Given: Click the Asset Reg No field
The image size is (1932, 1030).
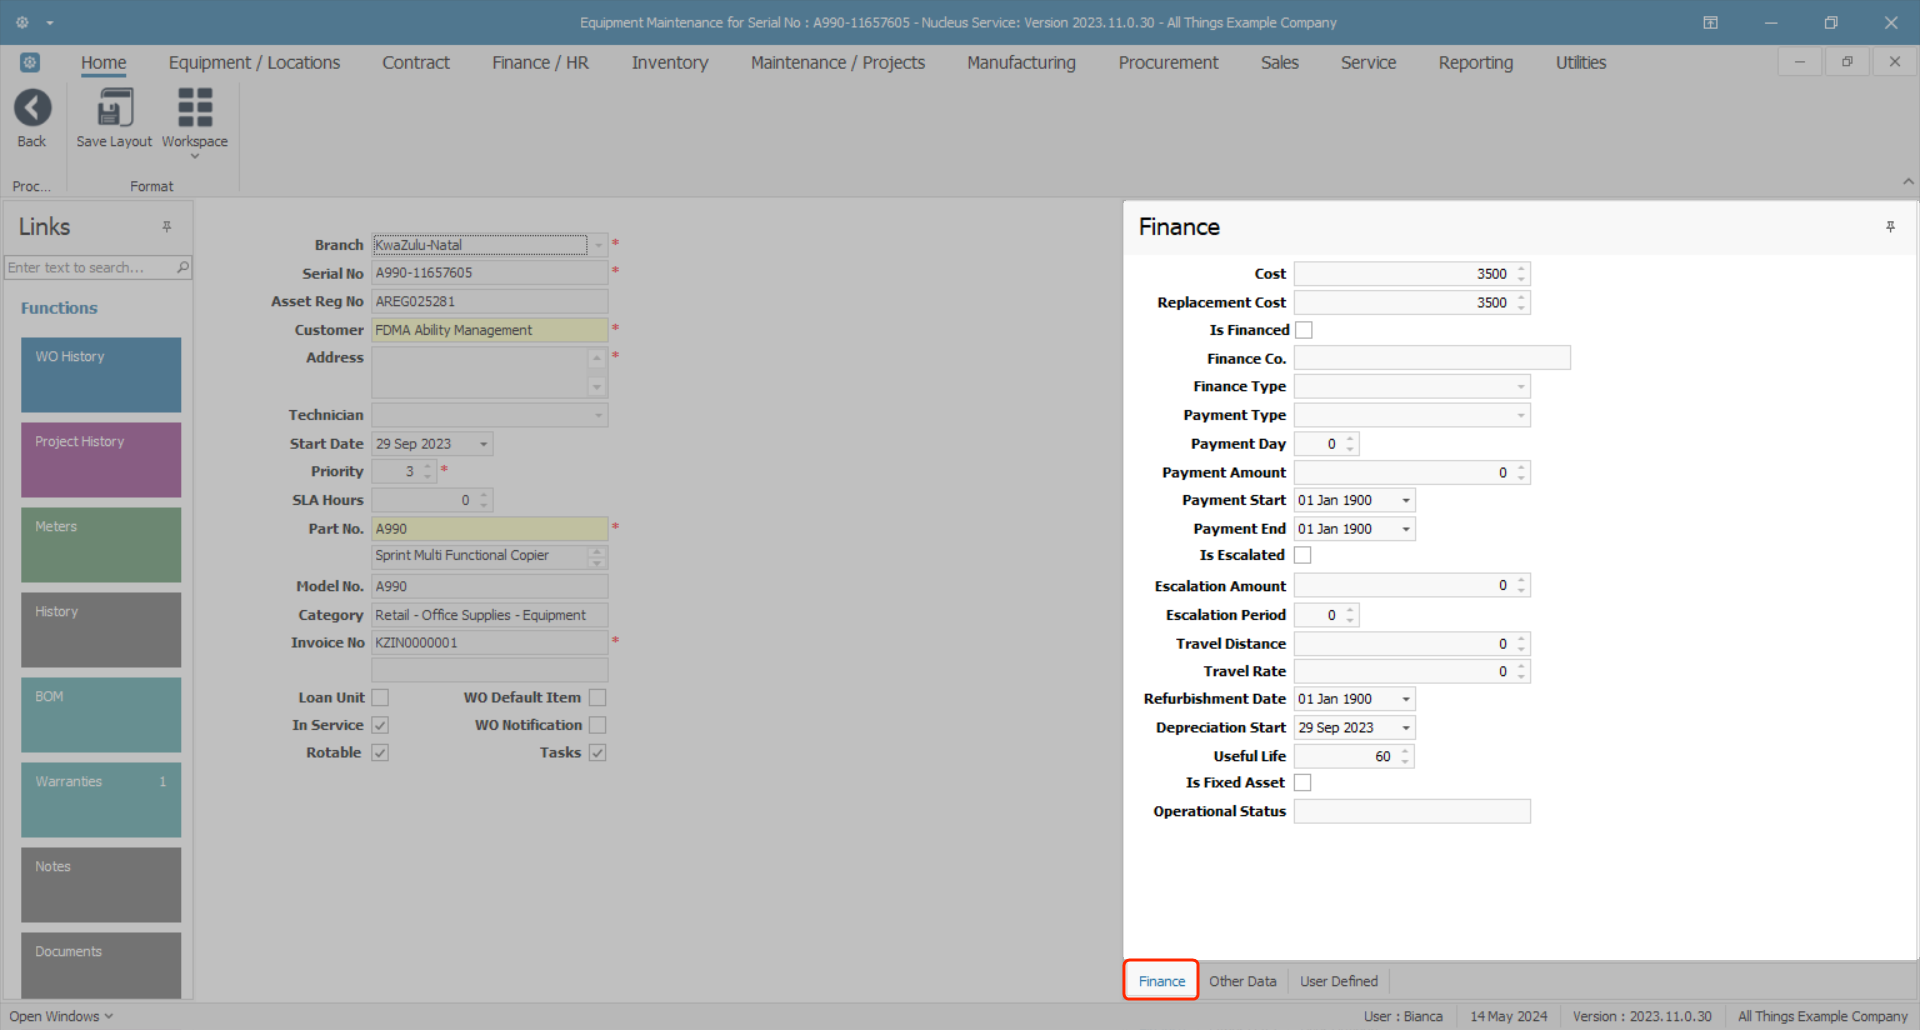Looking at the screenshot, I should tap(490, 301).
